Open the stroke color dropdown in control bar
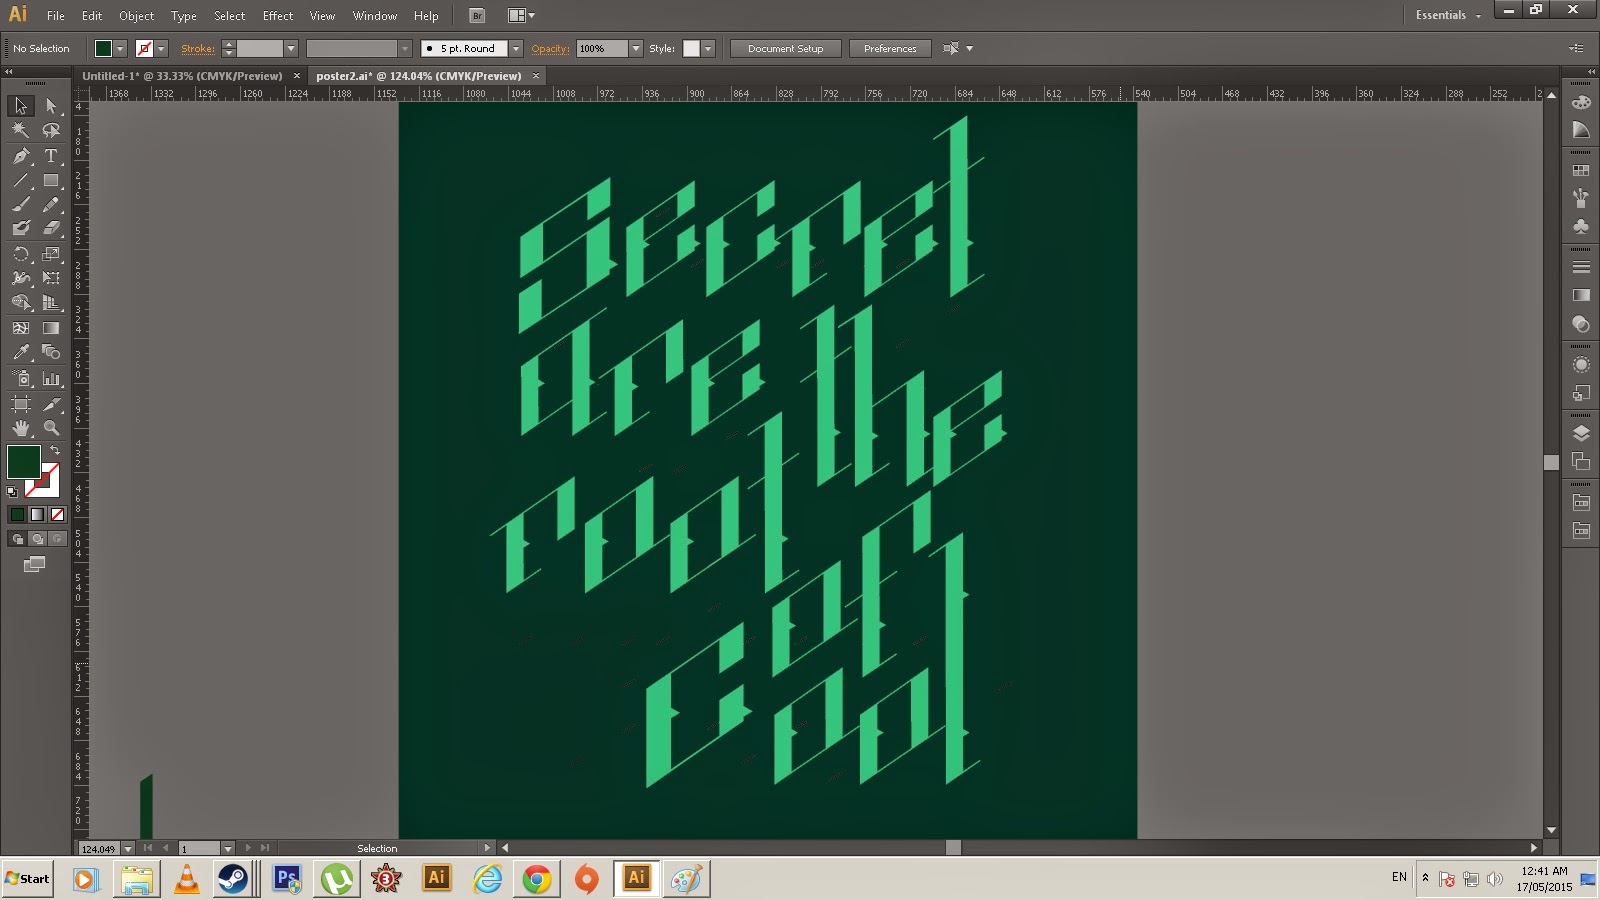Screen dimensions: 1600x900 click(x=161, y=48)
